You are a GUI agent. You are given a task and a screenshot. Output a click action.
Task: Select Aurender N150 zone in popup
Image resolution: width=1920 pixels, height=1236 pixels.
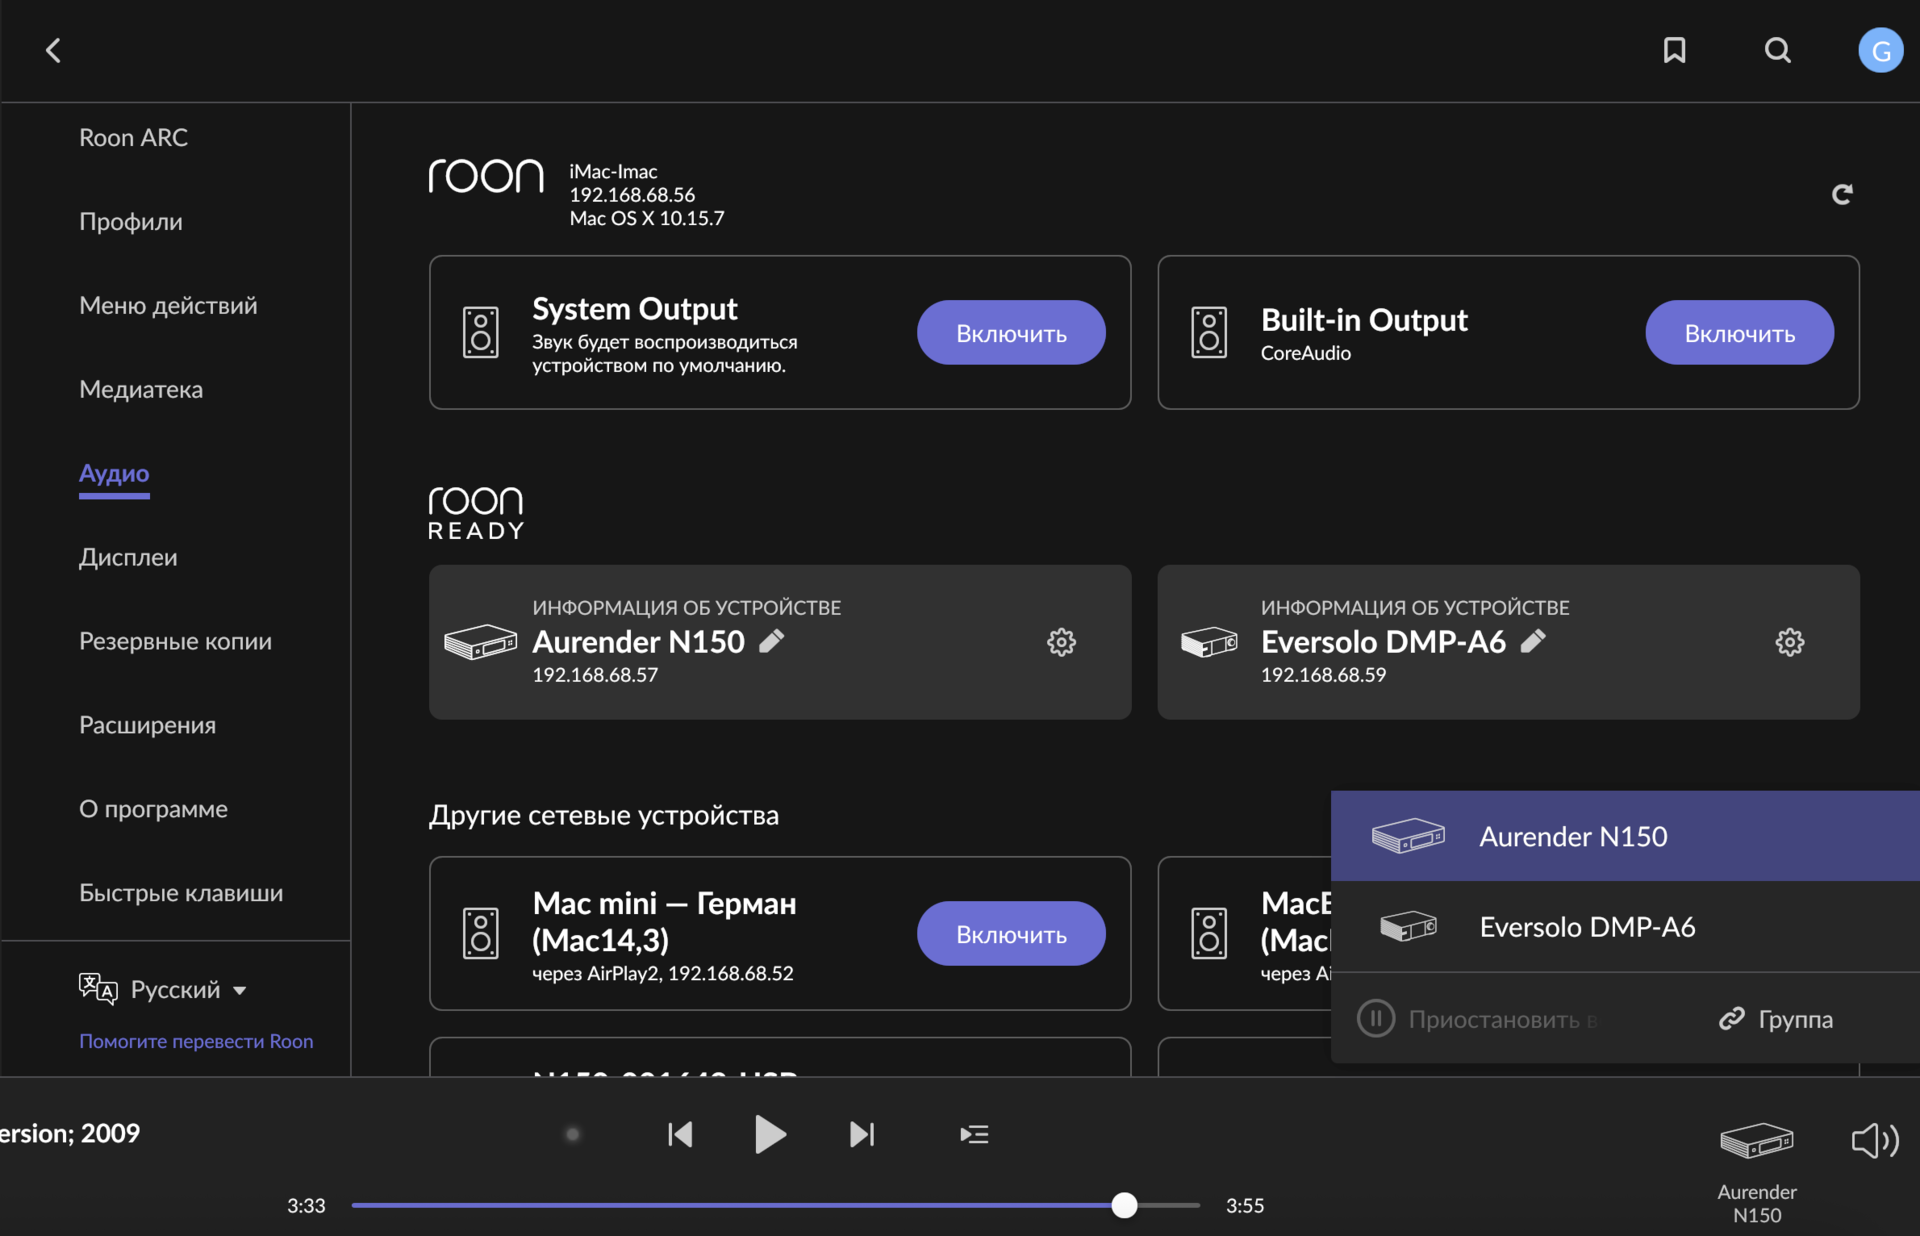(x=1625, y=836)
